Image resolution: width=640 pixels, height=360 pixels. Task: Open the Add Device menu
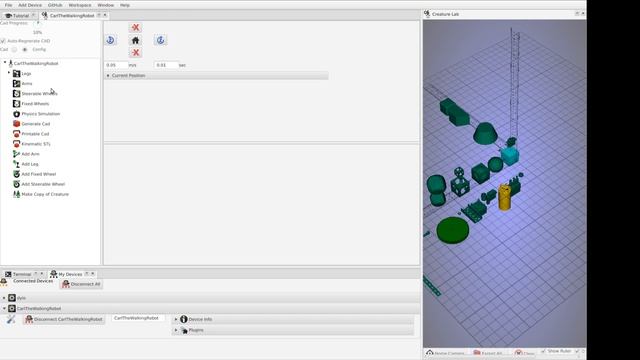click(30, 5)
